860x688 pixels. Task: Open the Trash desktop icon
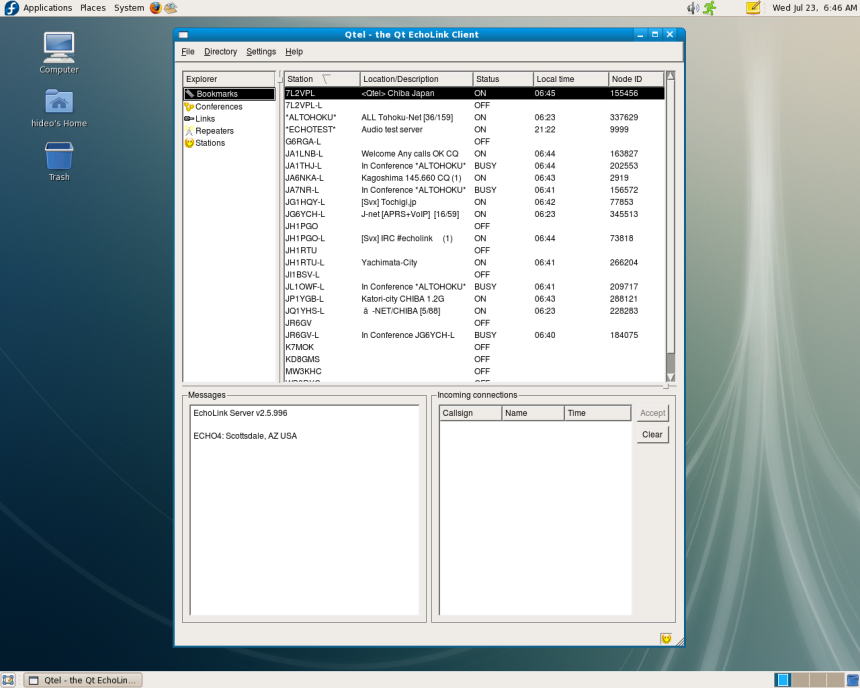59,156
